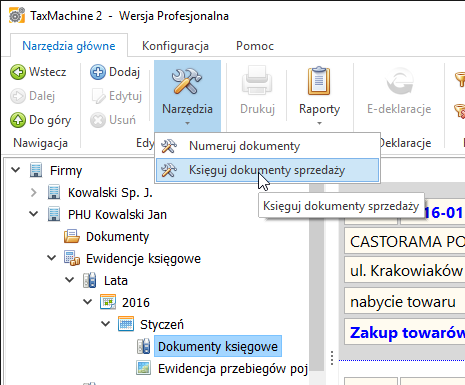
Task: Click the Lata binders icon
Action: [x=90, y=280]
